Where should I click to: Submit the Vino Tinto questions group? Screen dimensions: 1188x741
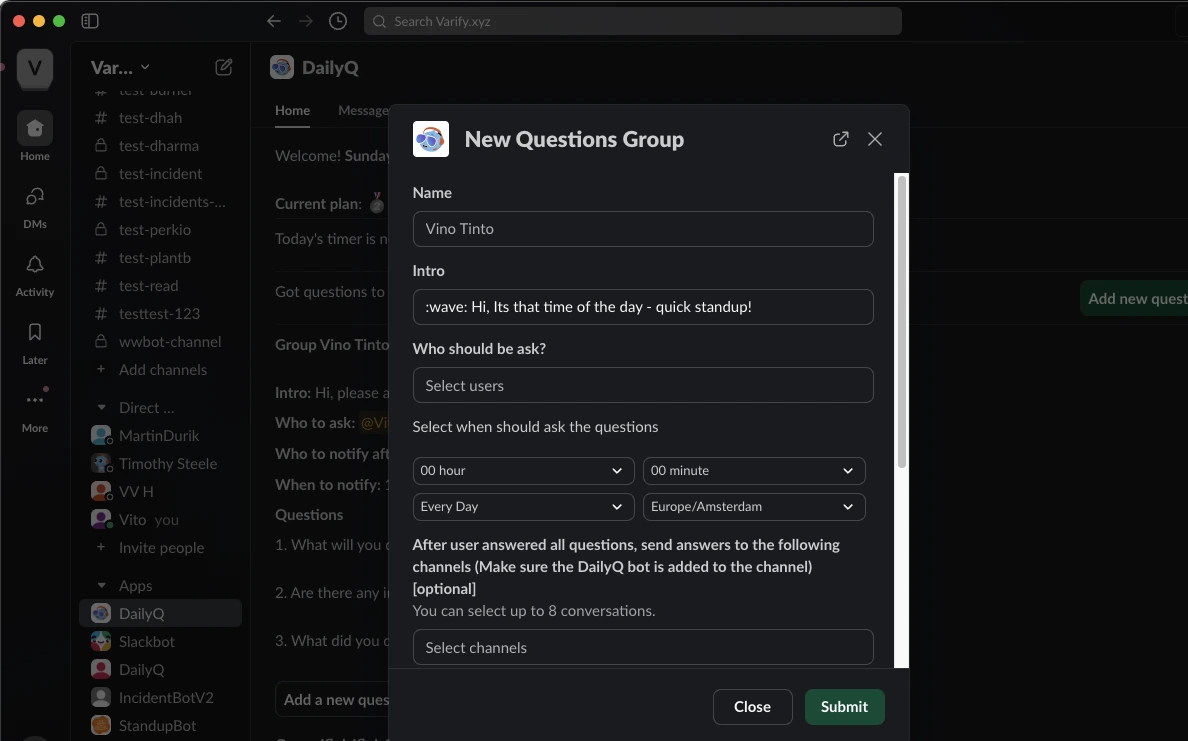[844, 707]
